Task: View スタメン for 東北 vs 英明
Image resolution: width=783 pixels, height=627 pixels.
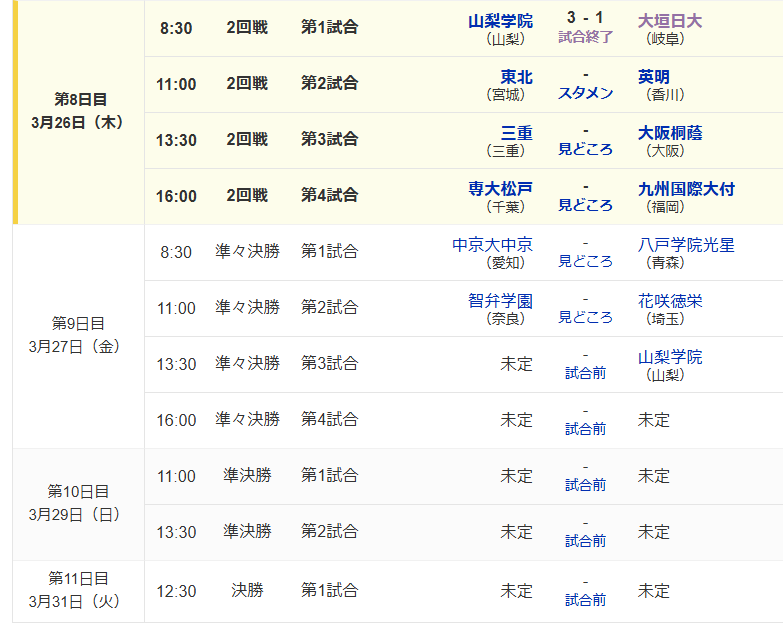Action: point(585,94)
